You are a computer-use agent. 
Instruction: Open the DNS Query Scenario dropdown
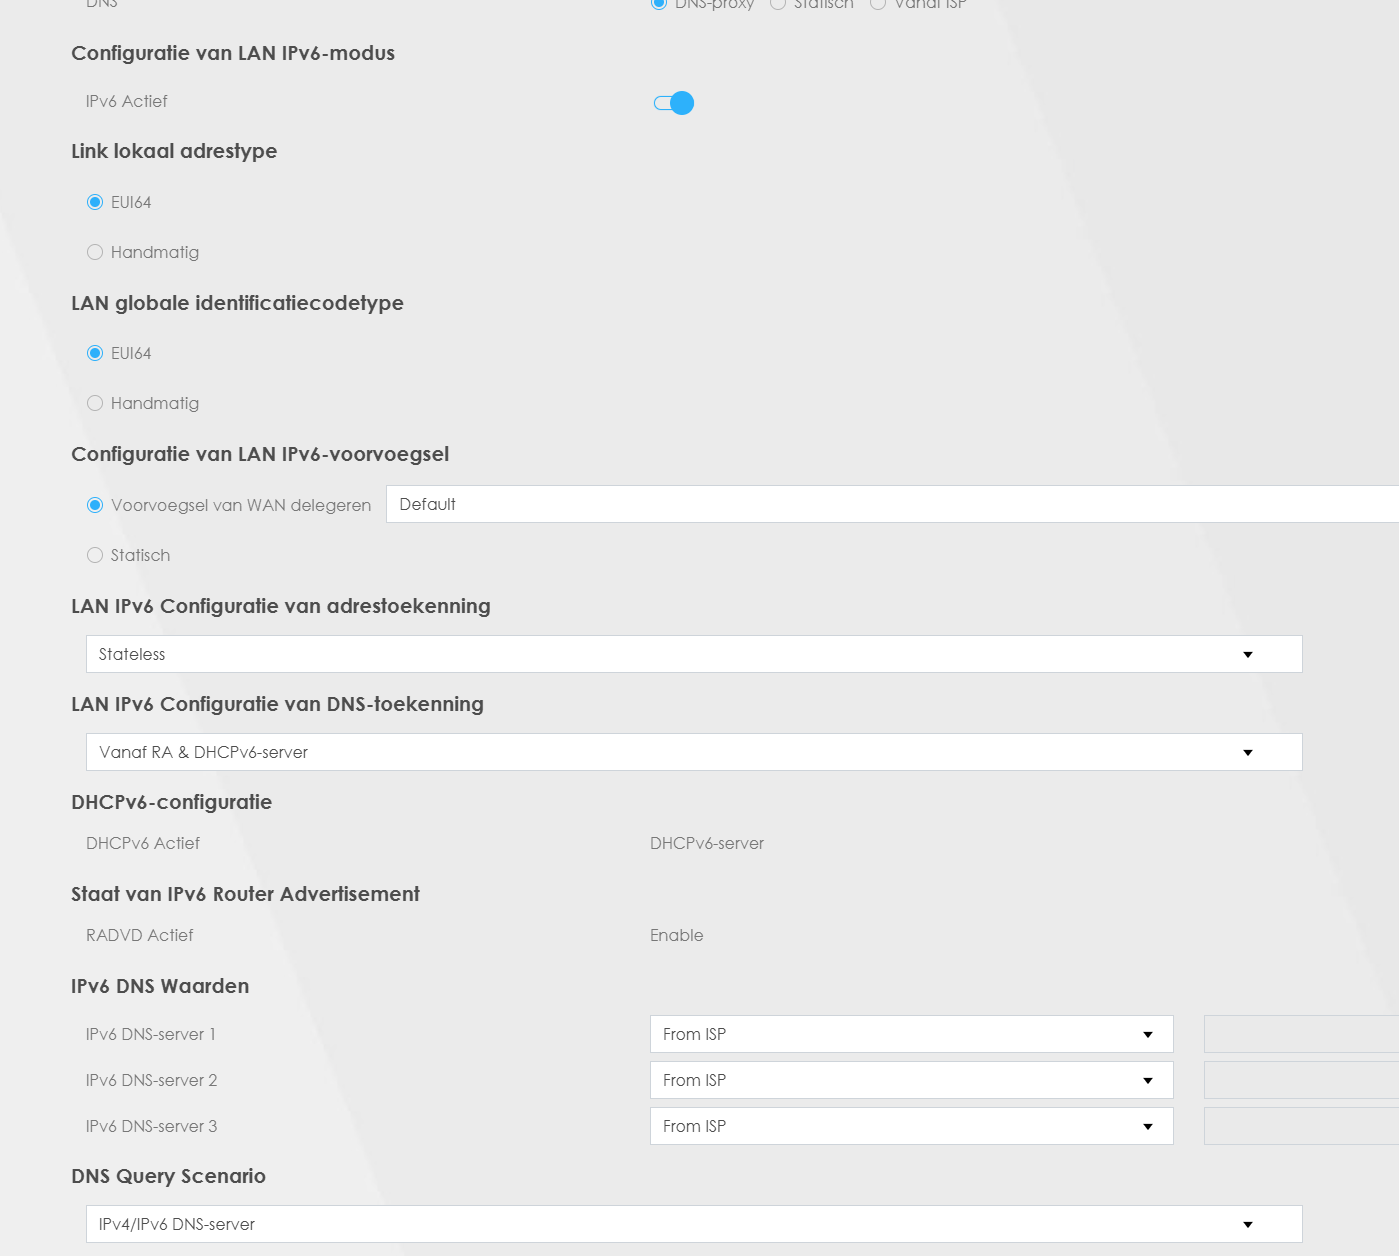click(x=694, y=1224)
